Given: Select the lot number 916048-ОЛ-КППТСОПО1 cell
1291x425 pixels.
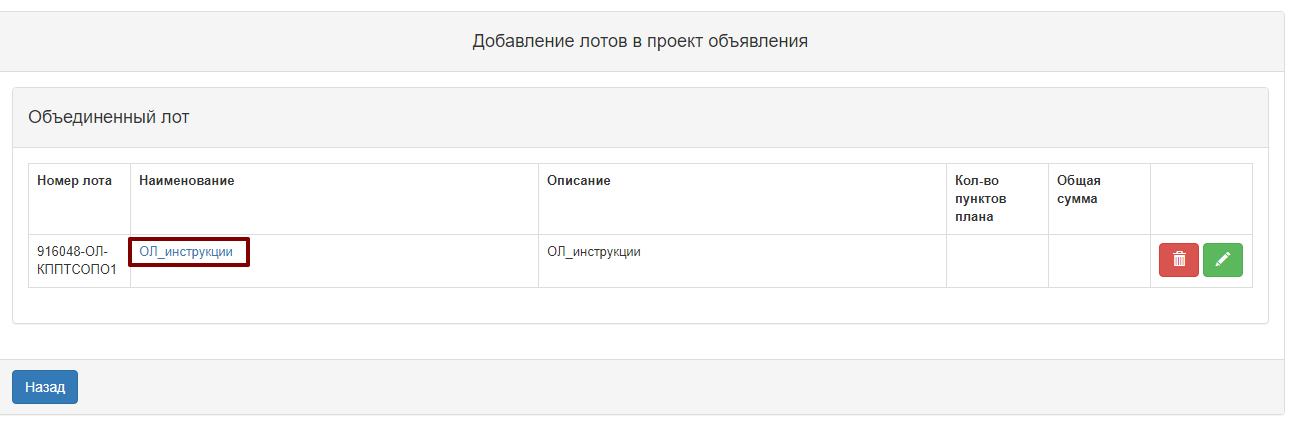Looking at the screenshot, I should (79, 261).
